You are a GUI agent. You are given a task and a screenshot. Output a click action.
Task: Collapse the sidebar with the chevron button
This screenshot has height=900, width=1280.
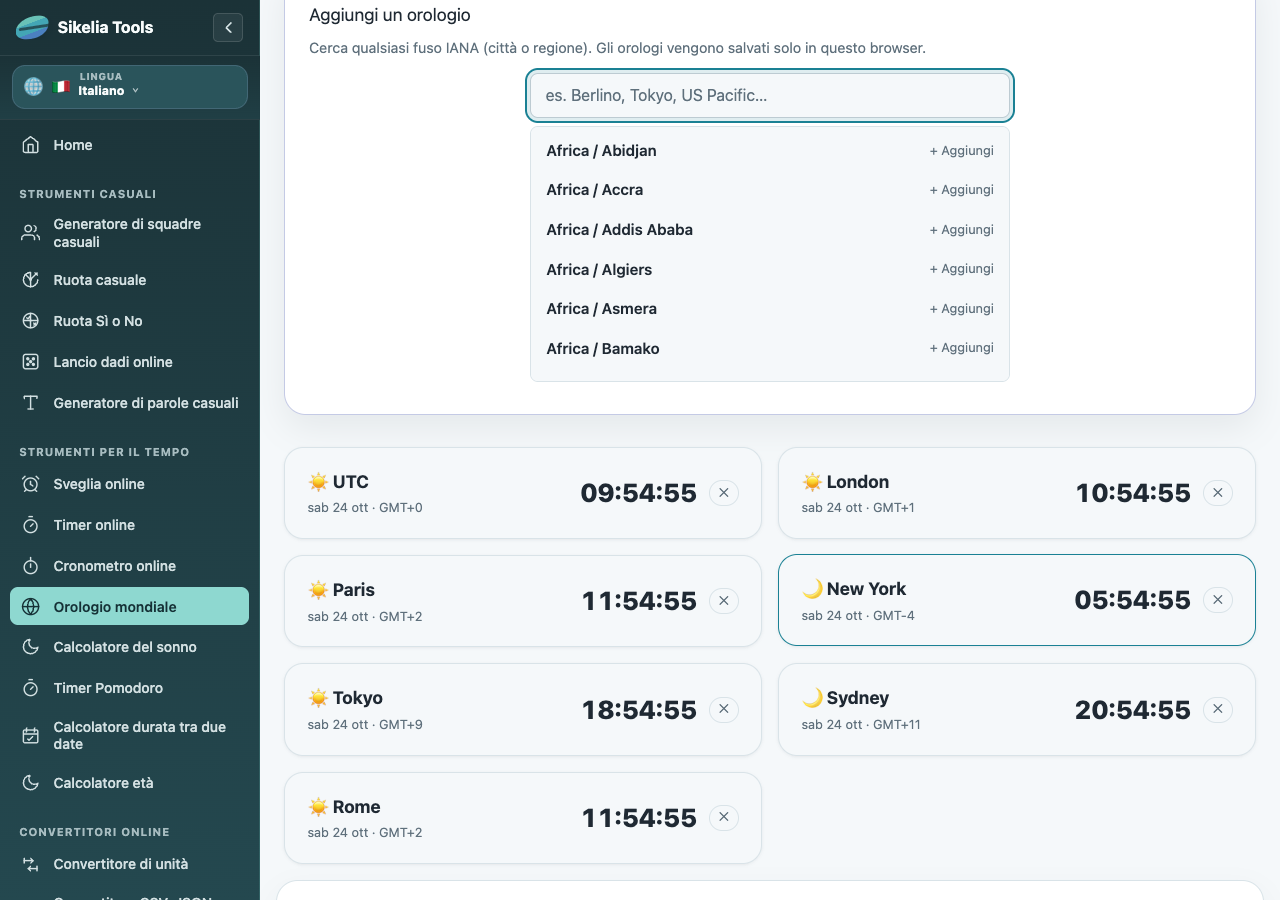[x=228, y=27]
